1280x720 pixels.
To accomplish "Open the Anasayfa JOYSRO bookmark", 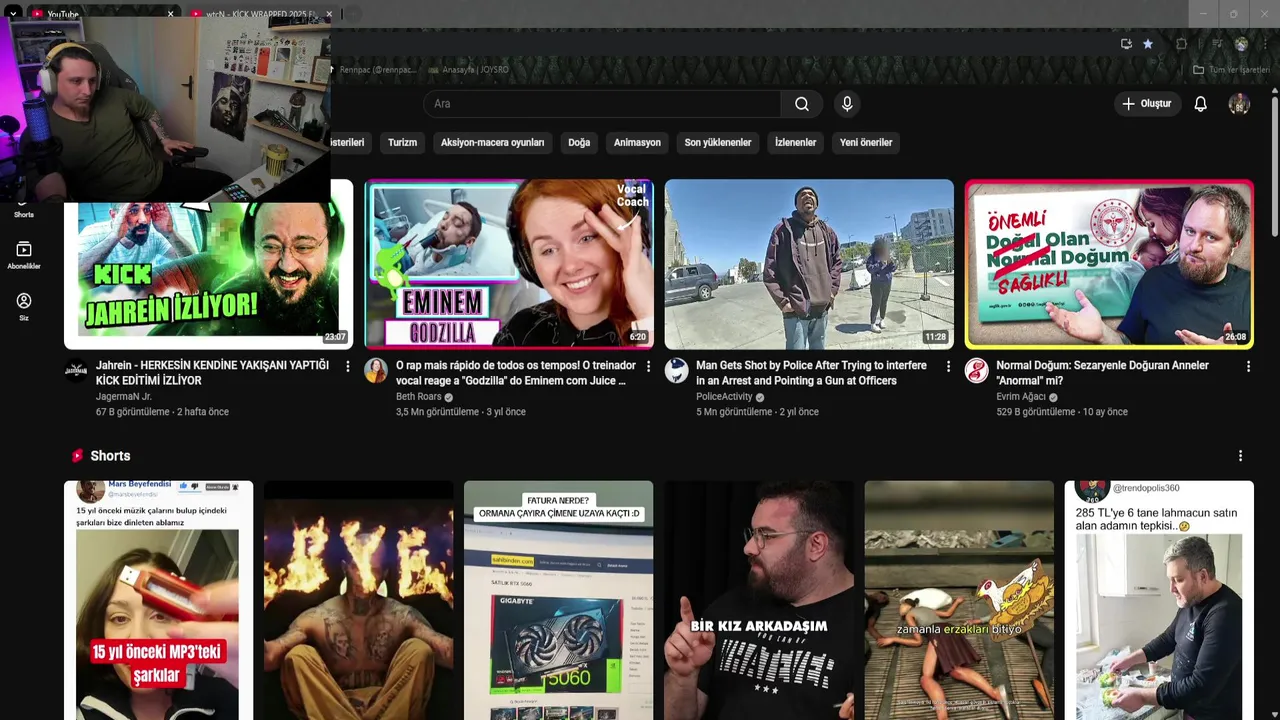I will pos(468,70).
